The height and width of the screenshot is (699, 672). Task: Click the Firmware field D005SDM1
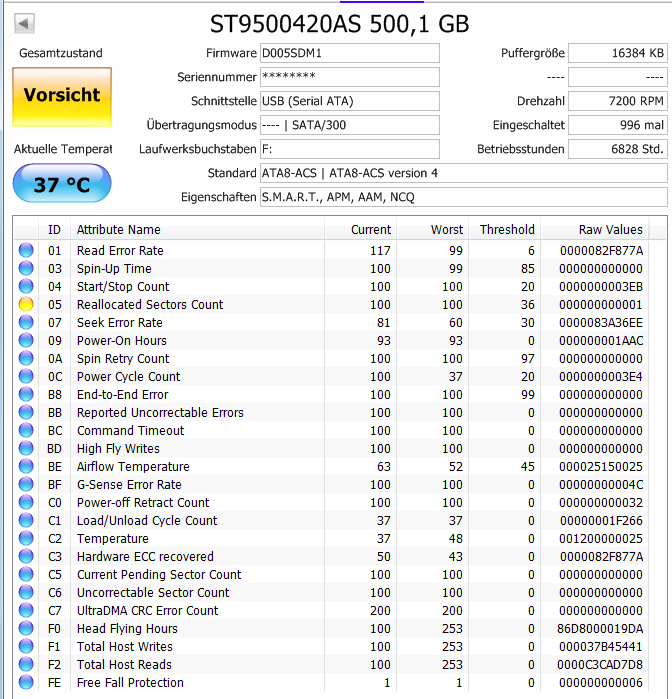click(350, 53)
